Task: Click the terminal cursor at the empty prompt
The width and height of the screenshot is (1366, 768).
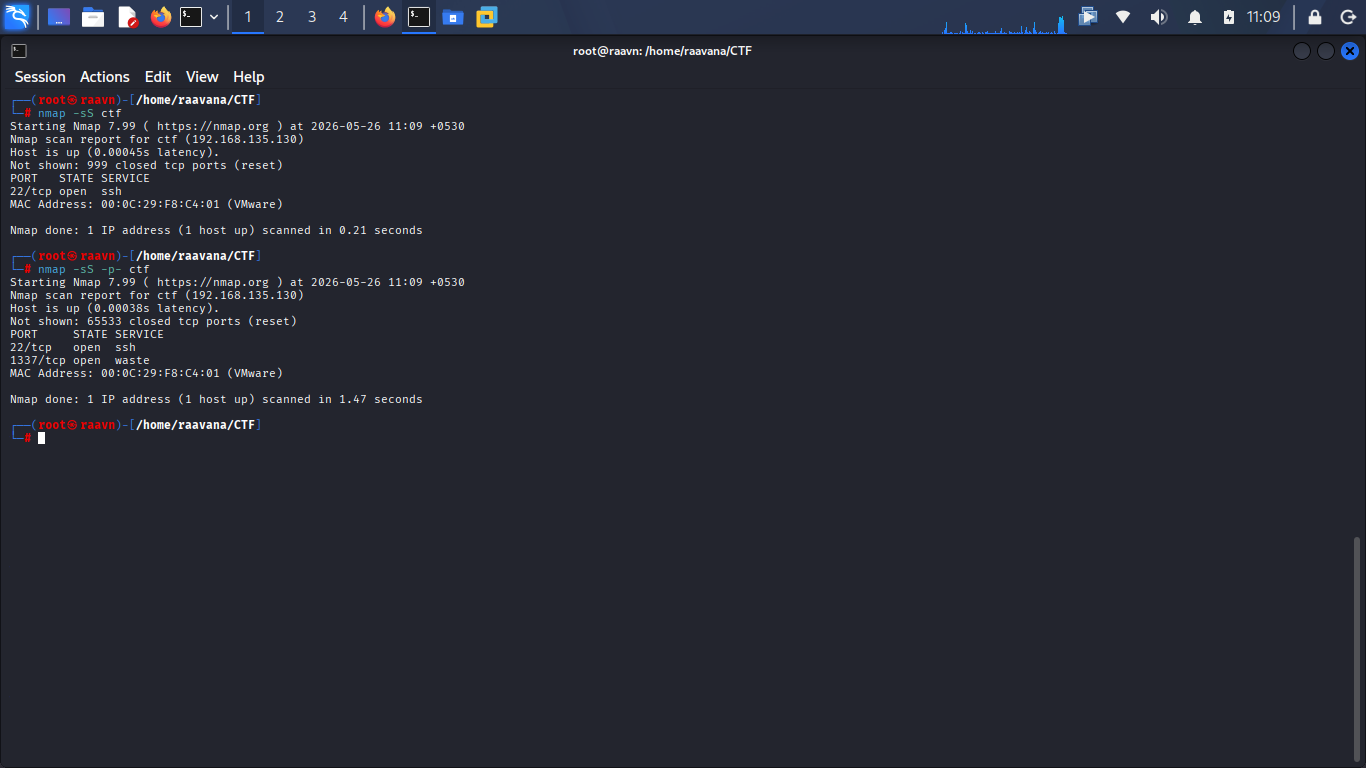Action: click(42, 438)
